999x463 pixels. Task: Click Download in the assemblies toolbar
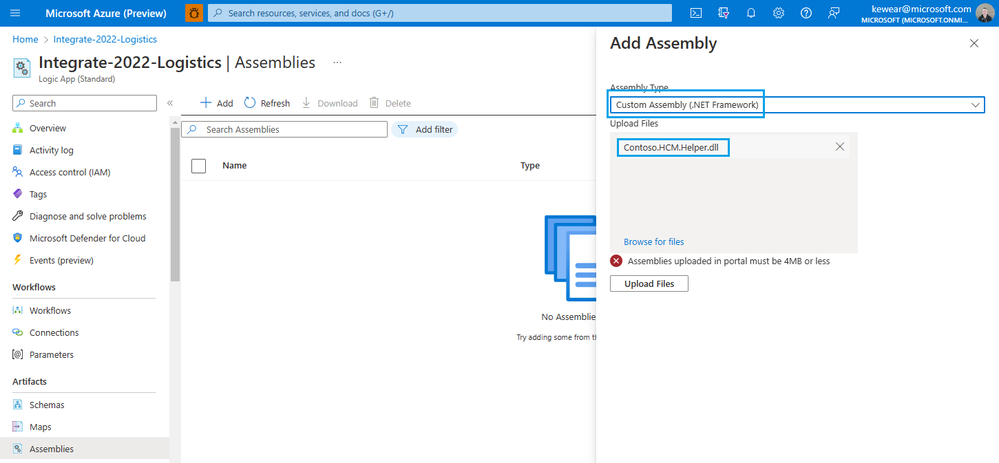coord(329,103)
